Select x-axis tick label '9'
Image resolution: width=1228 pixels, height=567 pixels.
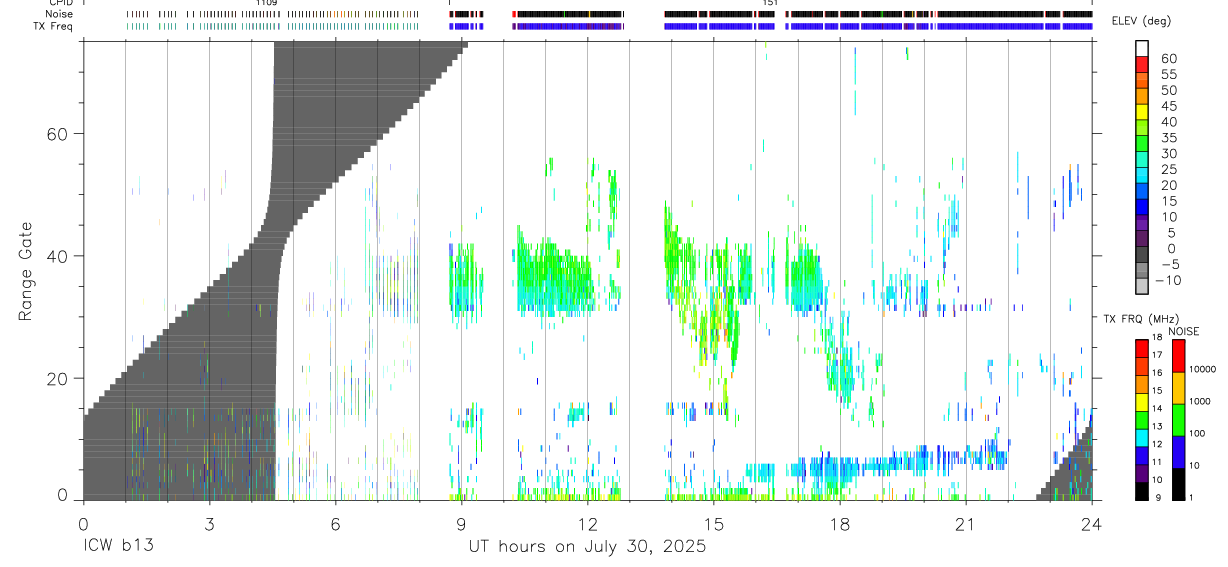461,524
